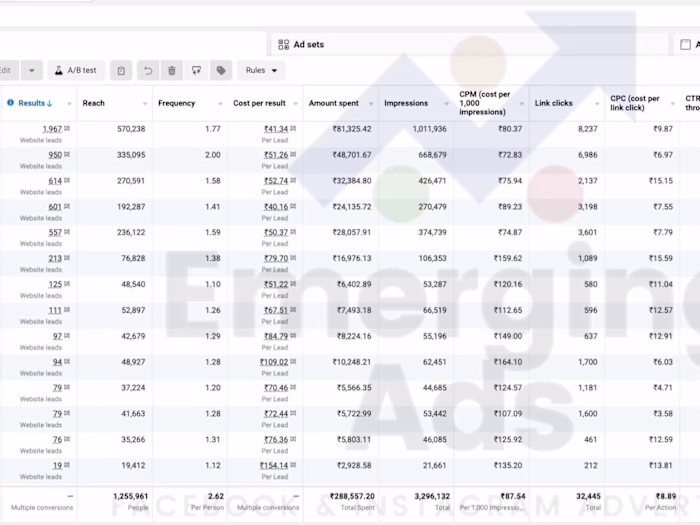This screenshot has height=525, width=700.
Task: Open the Rules dropdown
Action: click(261, 71)
